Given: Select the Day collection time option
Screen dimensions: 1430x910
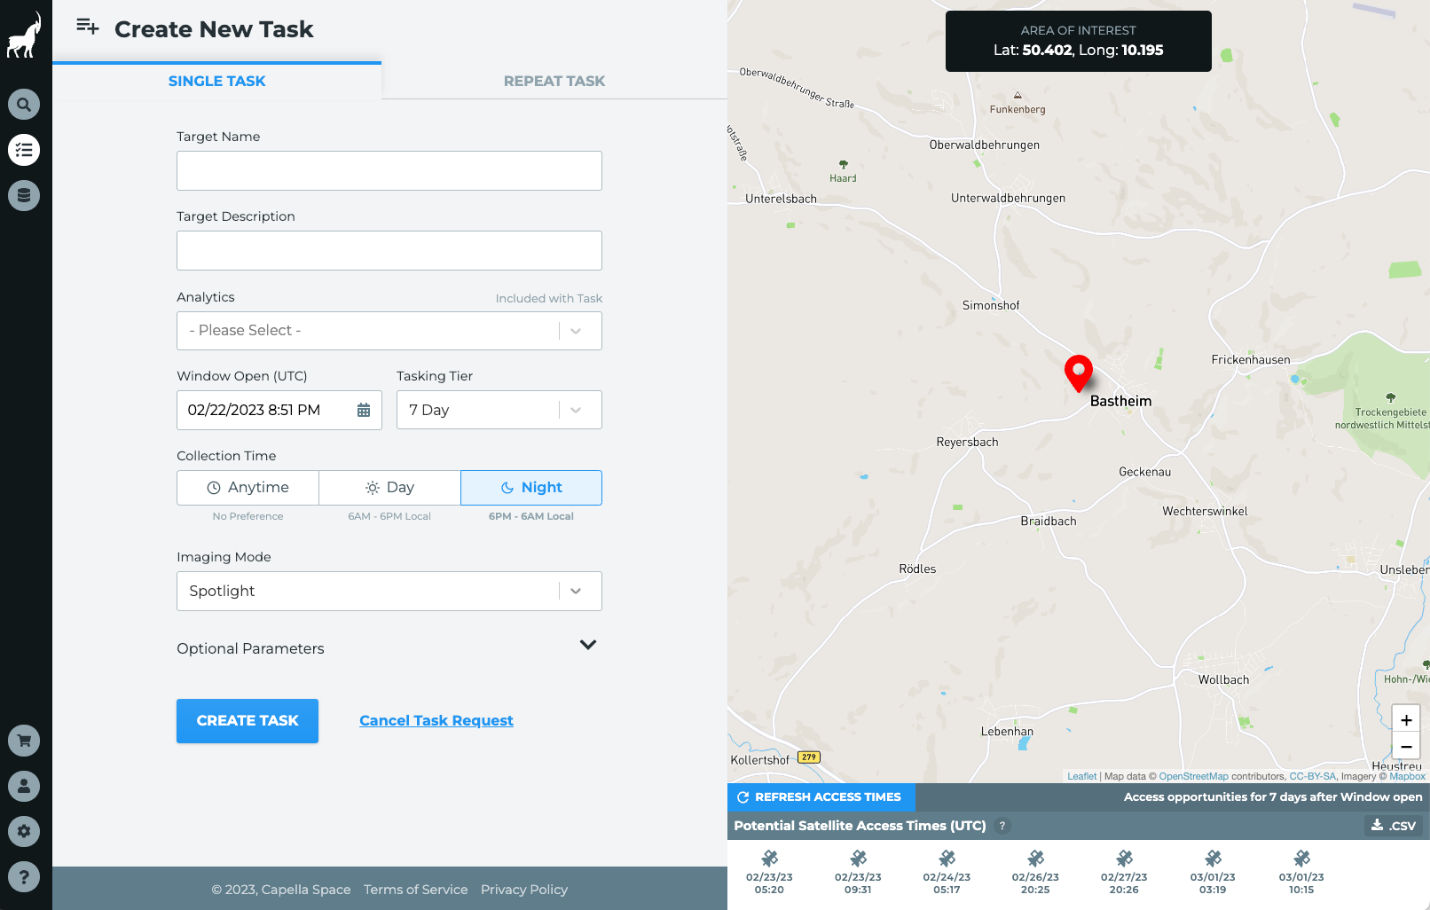Looking at the screenshot, I should (389, 488).
